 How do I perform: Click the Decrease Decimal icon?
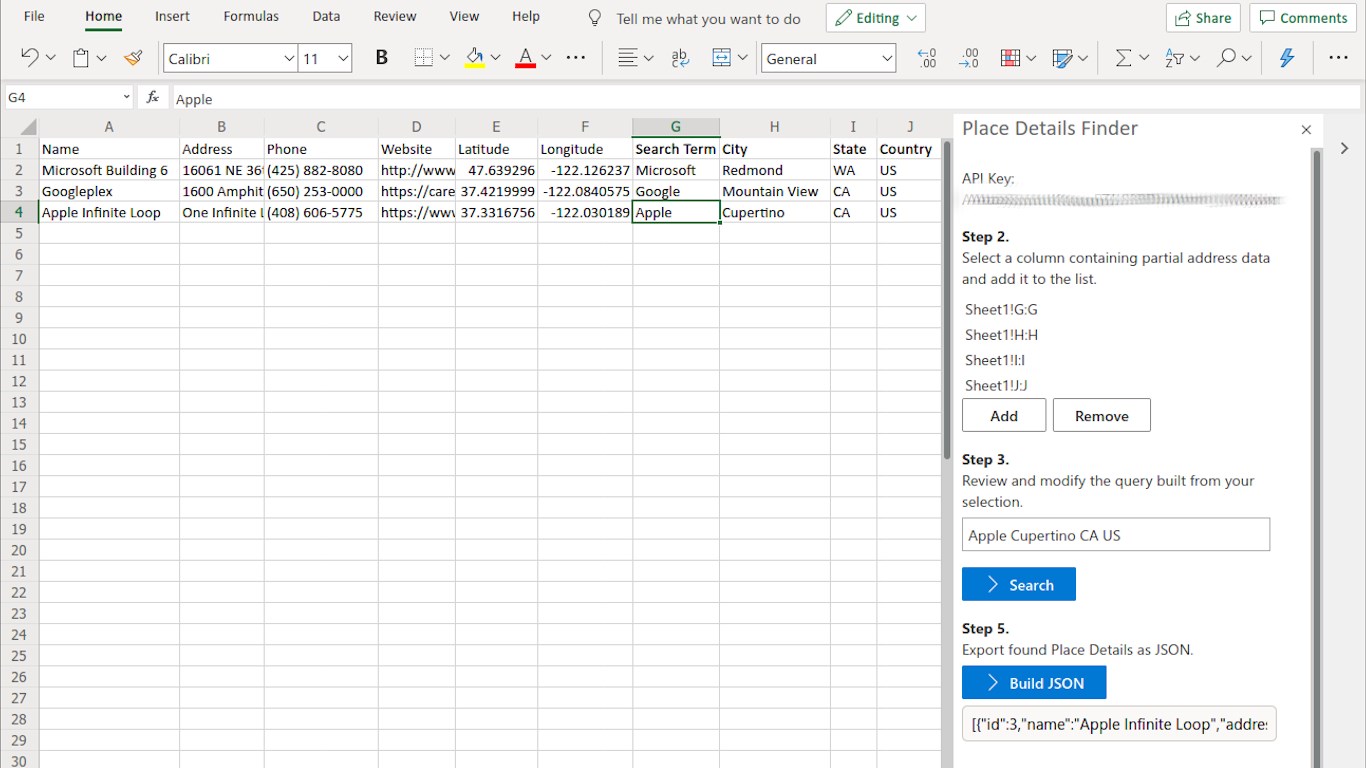click(x=969, y=58)
